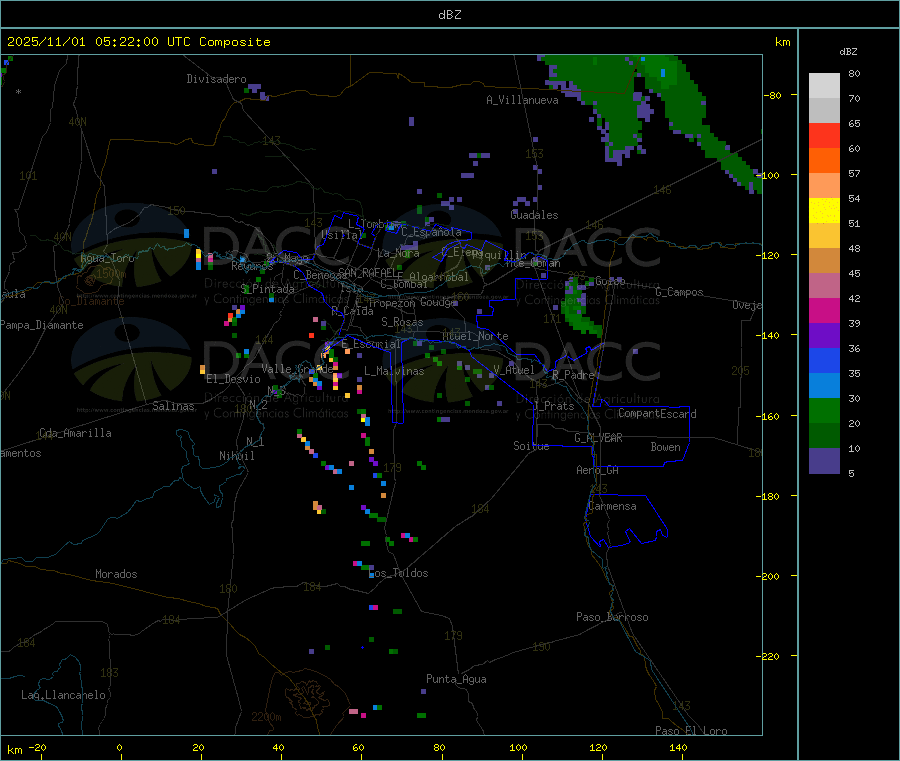Click the 'J_Prats' place label
This screenshot has height=761, width=900.
coord(554,405)
